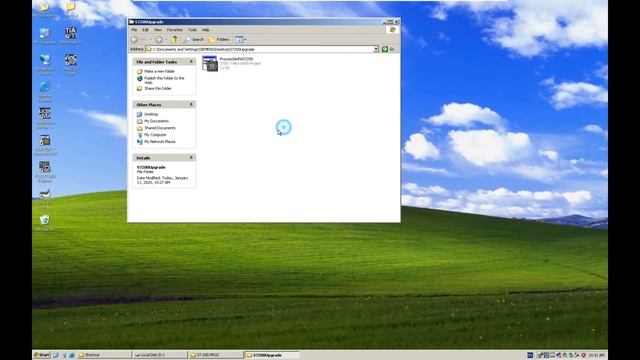Go up one folder level

pyautogui.click(x=175, y=39)
